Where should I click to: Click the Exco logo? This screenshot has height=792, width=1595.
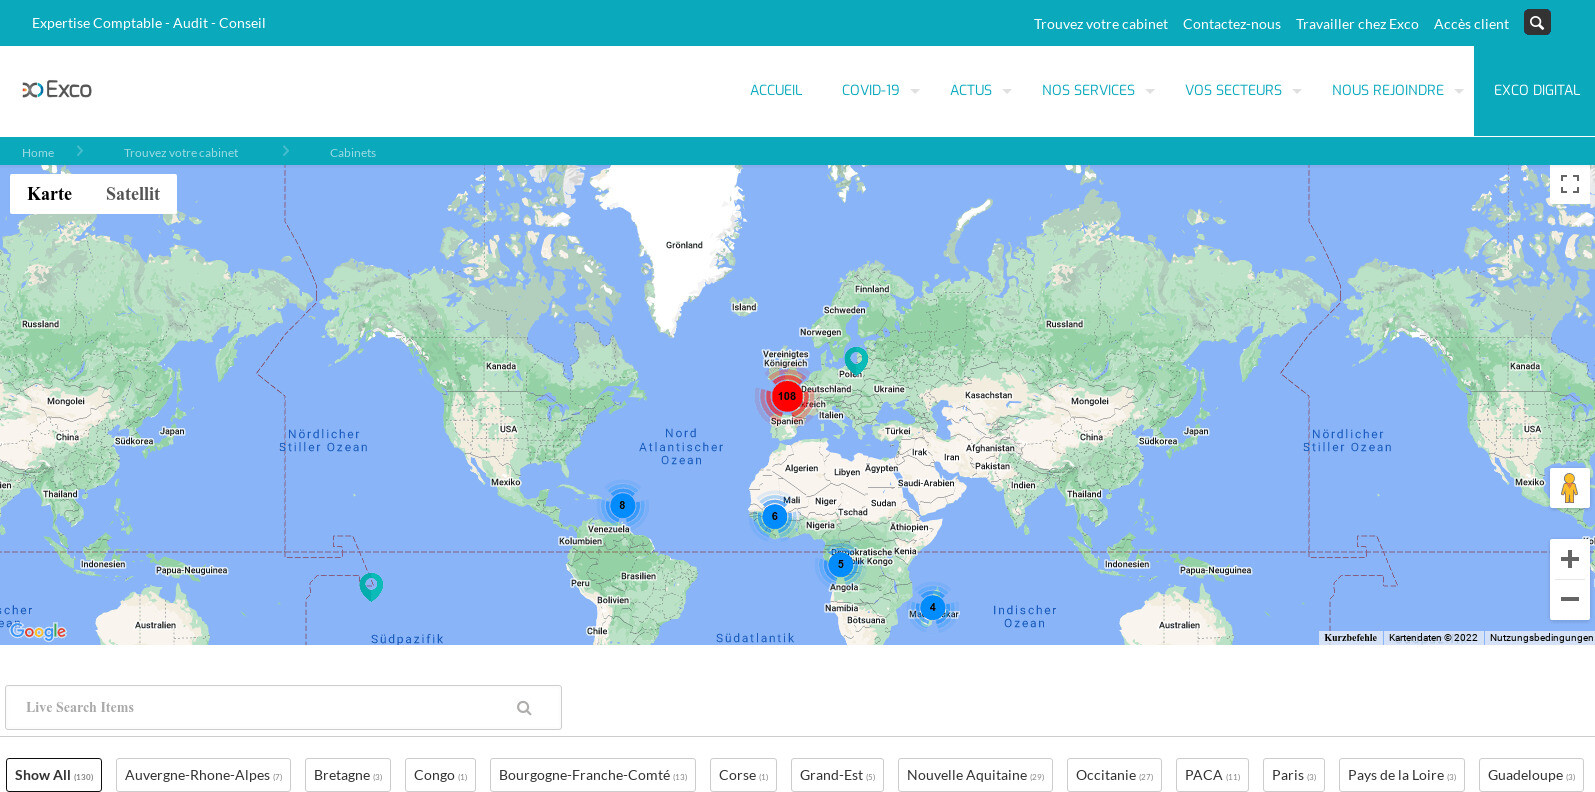coord(57,90)
